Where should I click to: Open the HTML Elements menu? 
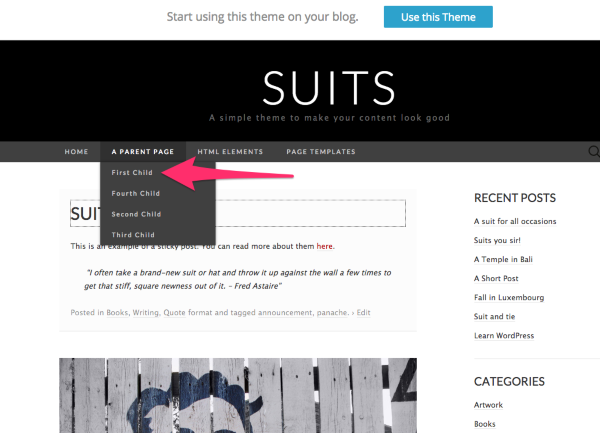pyautogui.click(x=230, y=152)
